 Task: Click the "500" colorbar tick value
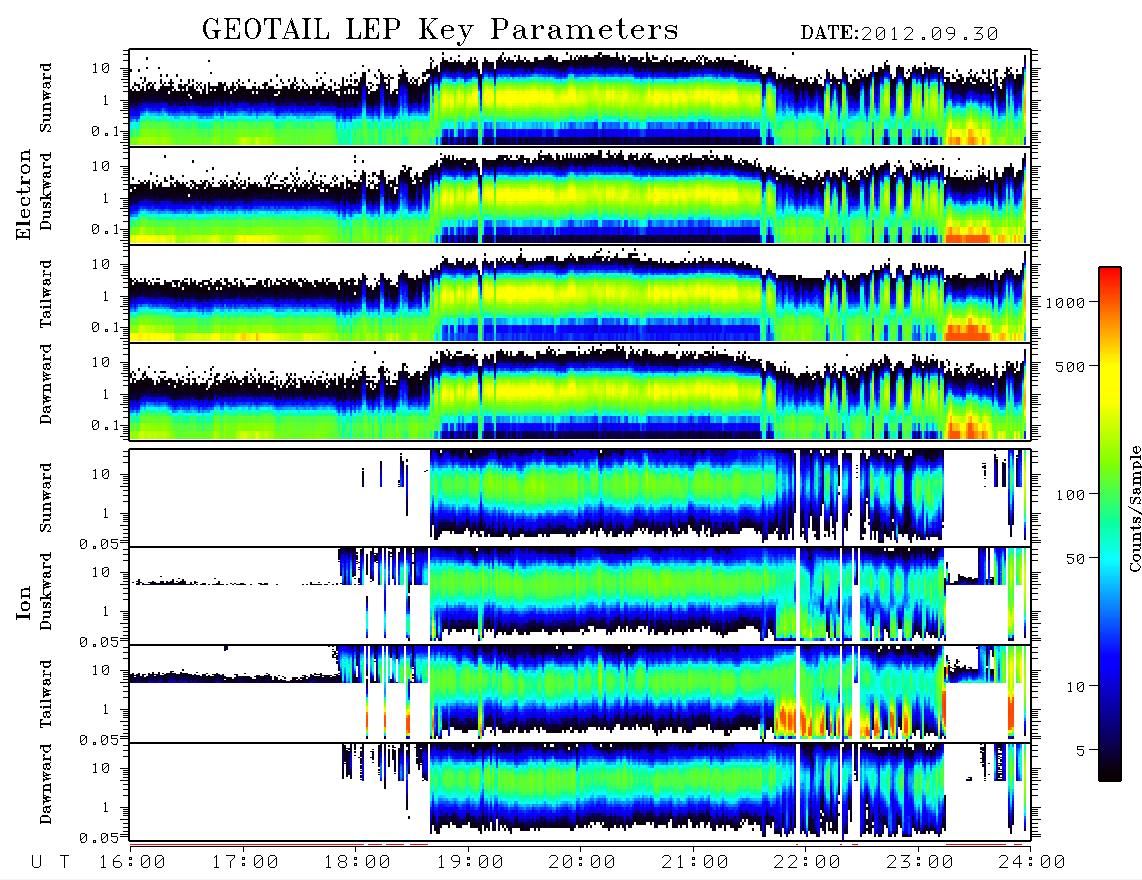(1070, 366)
